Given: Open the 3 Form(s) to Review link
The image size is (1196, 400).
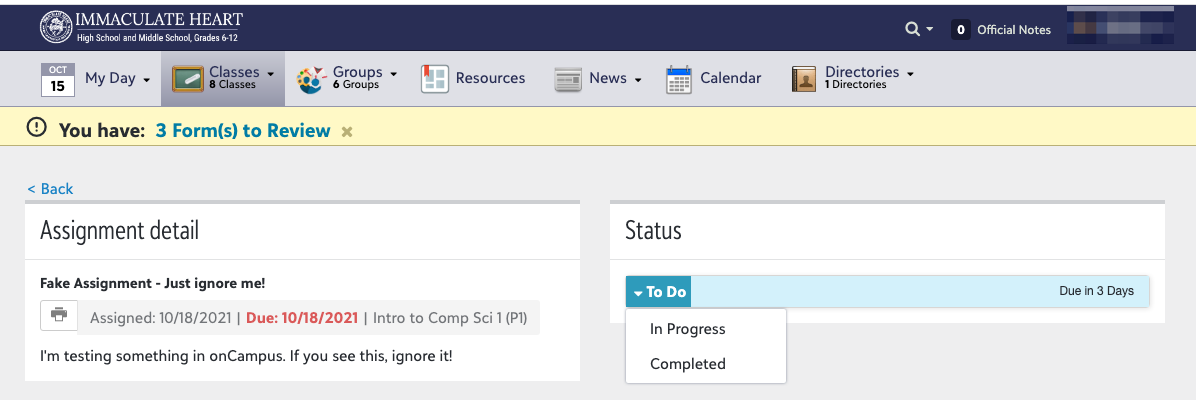Looking at the screenshot, I should tap(243, 131).
